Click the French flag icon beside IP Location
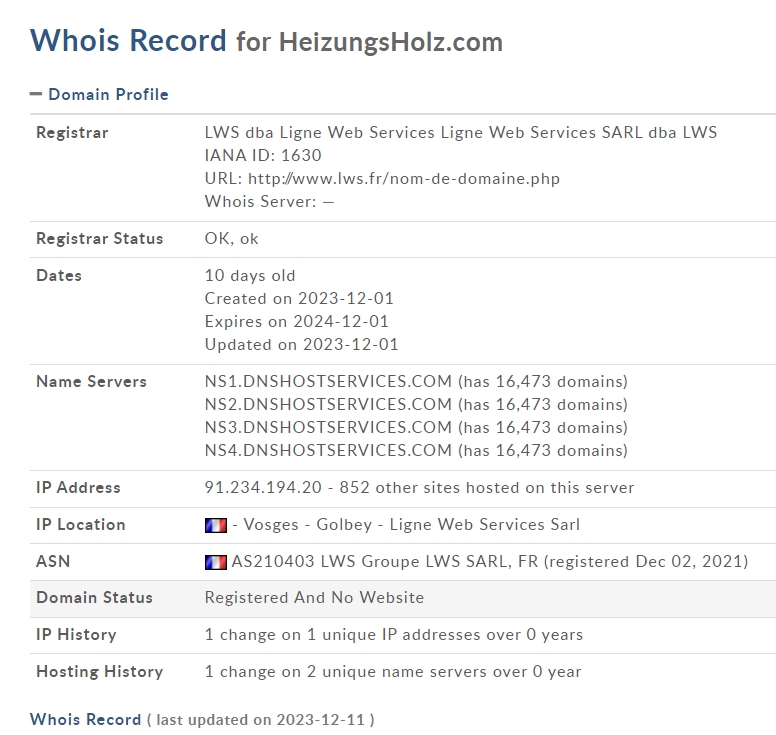 click(x=216, y=525)
